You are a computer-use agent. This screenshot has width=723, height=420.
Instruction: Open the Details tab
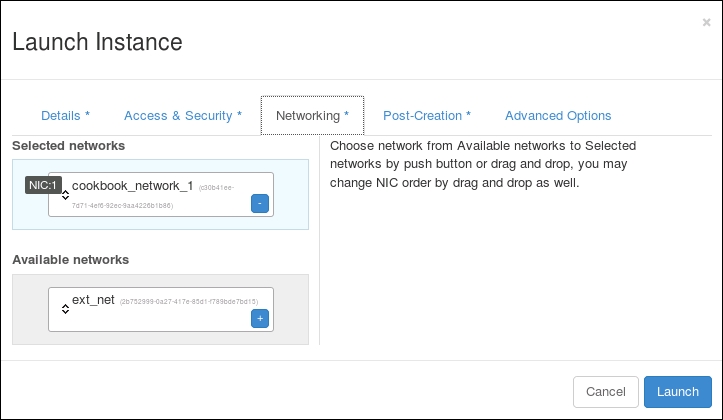point(65,116)
